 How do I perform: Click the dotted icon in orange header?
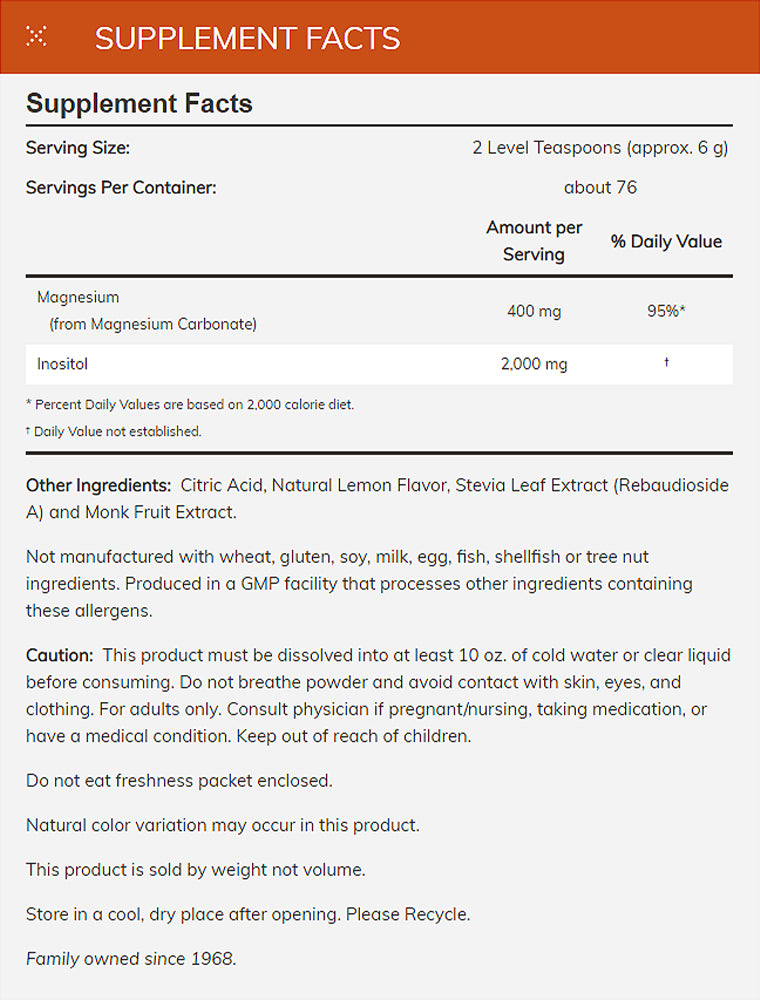[37, 38]
